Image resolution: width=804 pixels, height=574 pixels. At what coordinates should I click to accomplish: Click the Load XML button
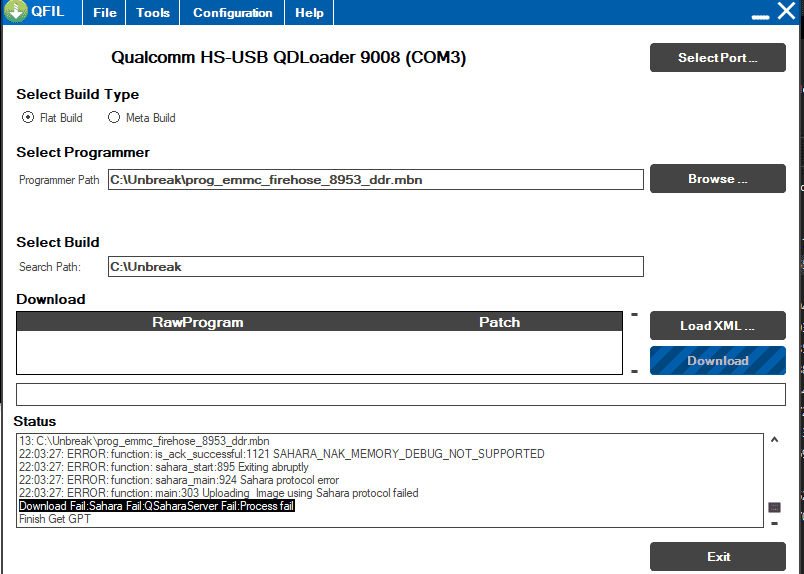(x=717, y=325)
